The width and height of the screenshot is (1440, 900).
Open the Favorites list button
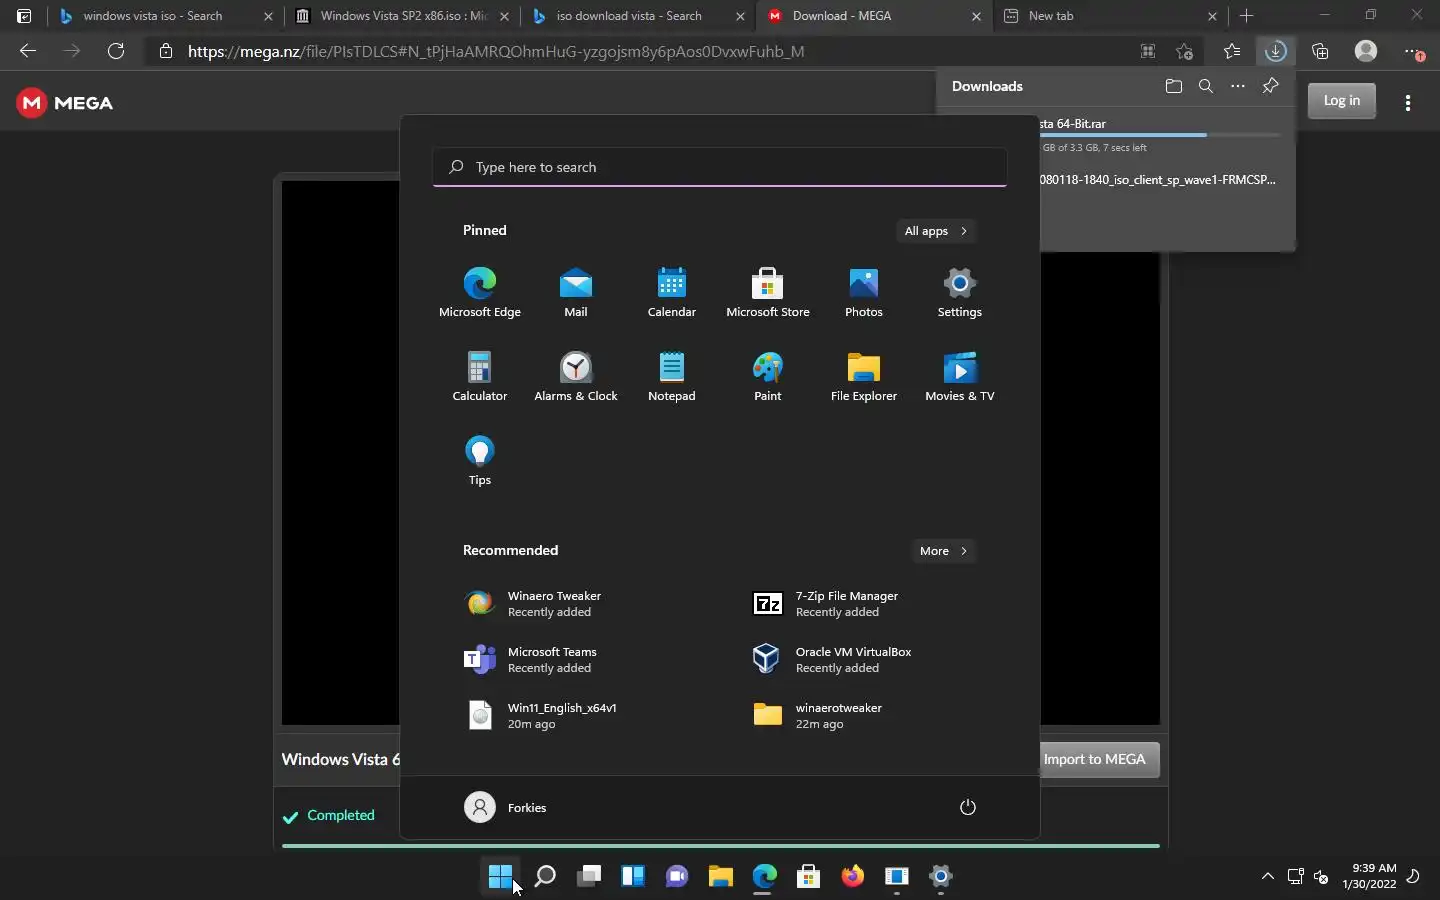(x=1232, y=51)
